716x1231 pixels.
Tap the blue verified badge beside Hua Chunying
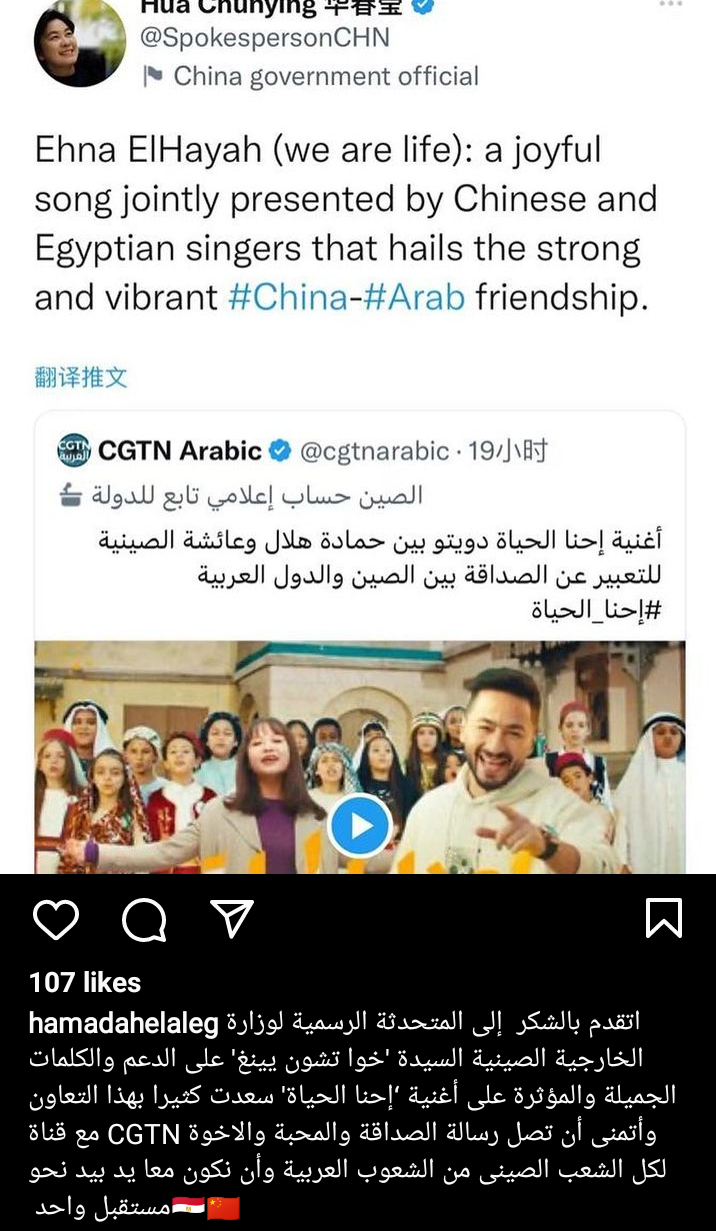click(x=424, y=5)
